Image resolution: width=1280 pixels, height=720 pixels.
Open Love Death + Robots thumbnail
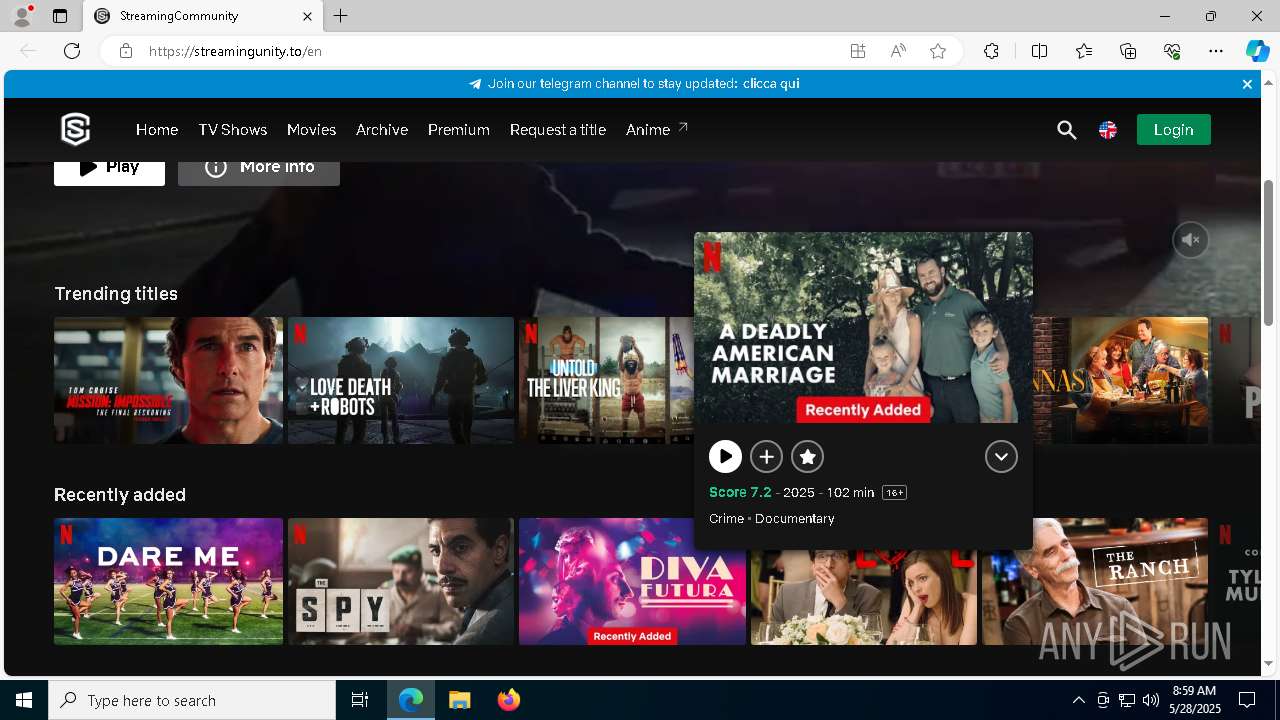coord(401,380)
